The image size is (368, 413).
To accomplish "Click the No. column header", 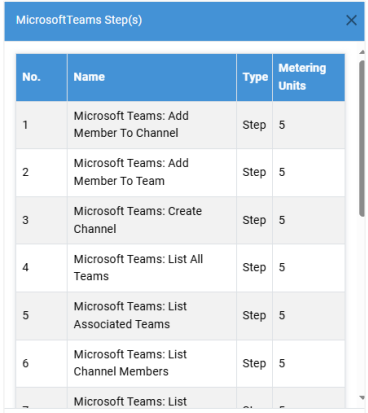I will (41, 77).
